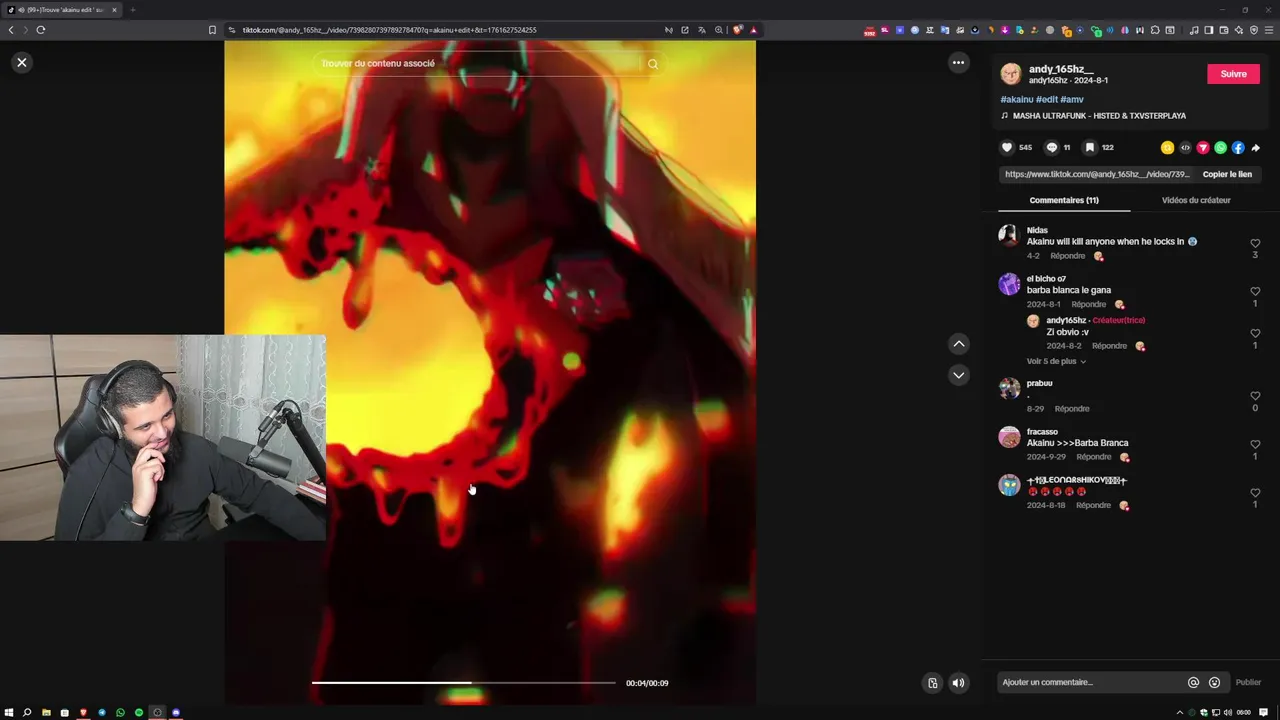
Task: Share video via WhatsApp icon
Action: point(1220,147)
